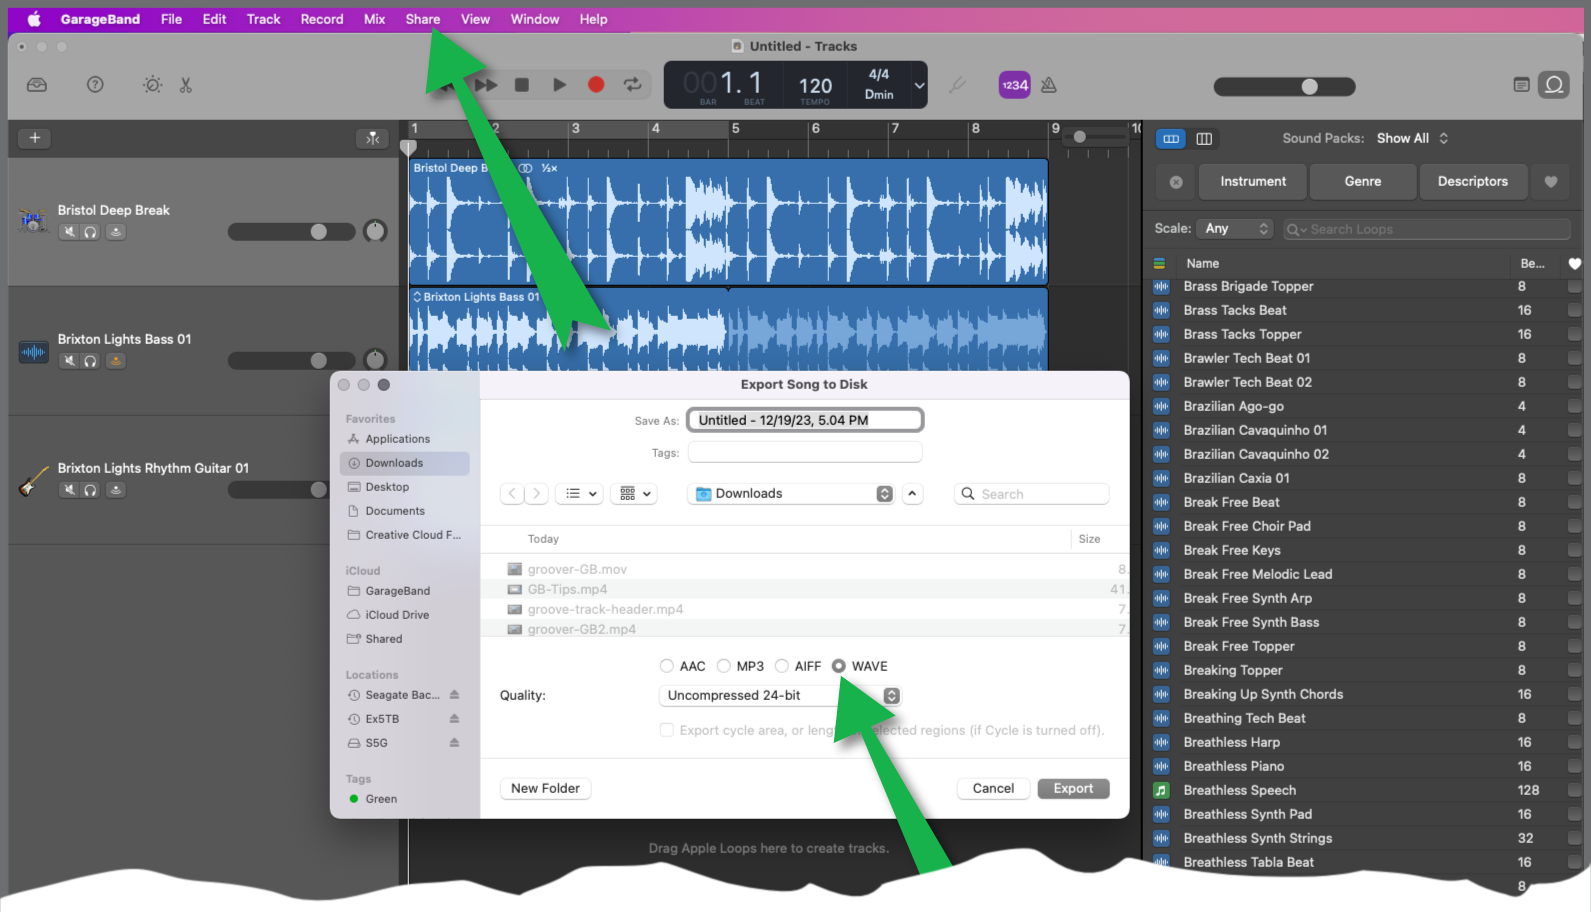Open the Loop Browser icon
1591x912 pixels.
1554,85
